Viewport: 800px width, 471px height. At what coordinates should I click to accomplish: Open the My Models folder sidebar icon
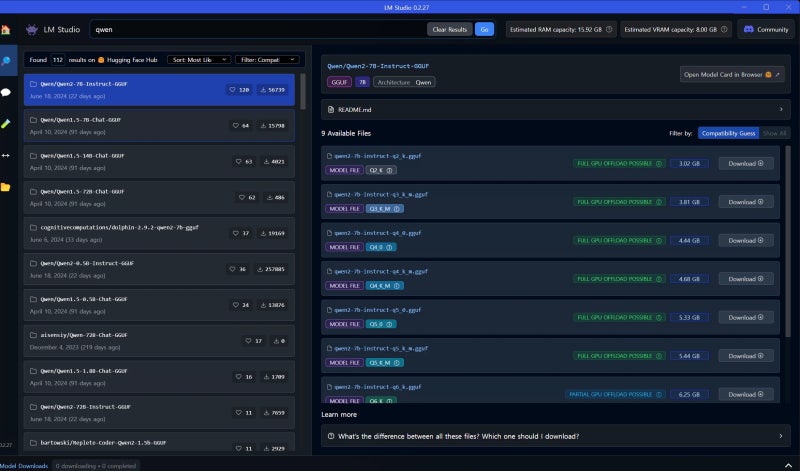coord(6,187)
